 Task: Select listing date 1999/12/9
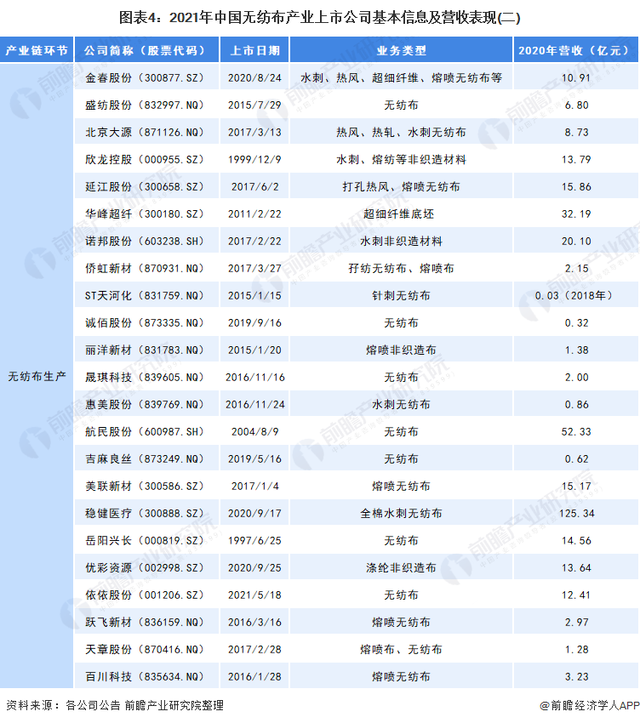[255, 160]
